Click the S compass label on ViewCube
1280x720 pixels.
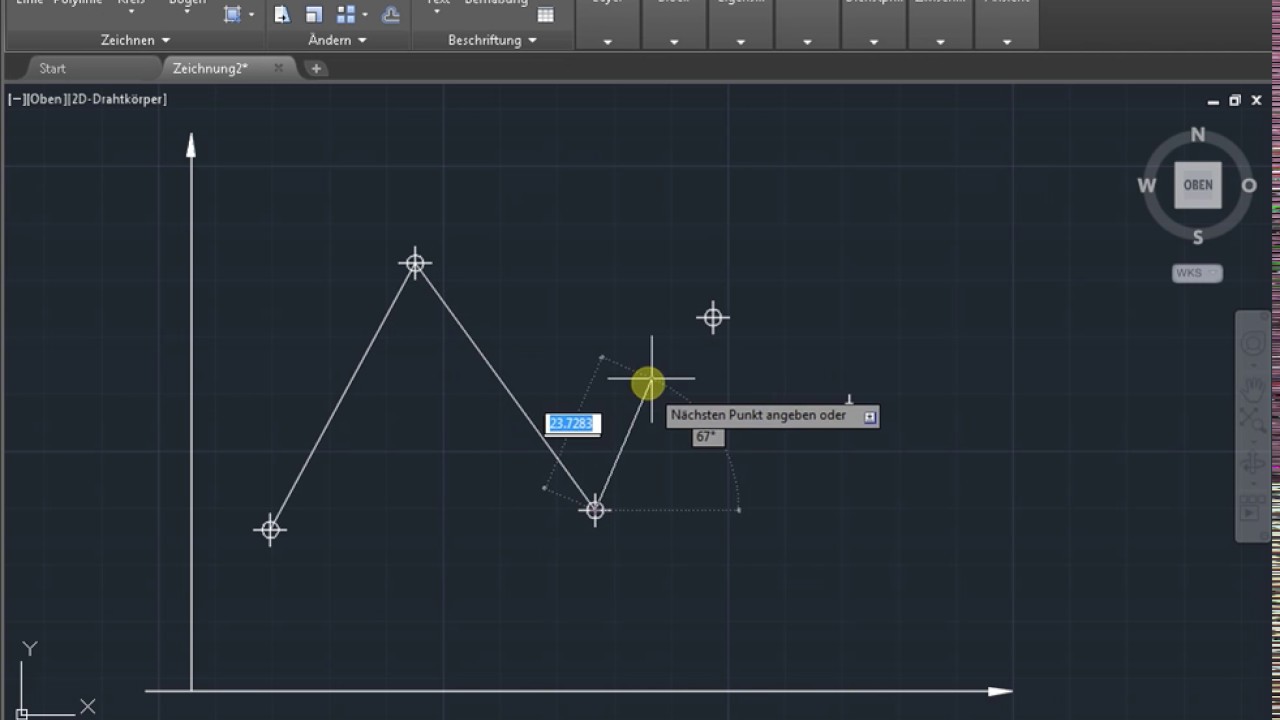point(1198,237)
